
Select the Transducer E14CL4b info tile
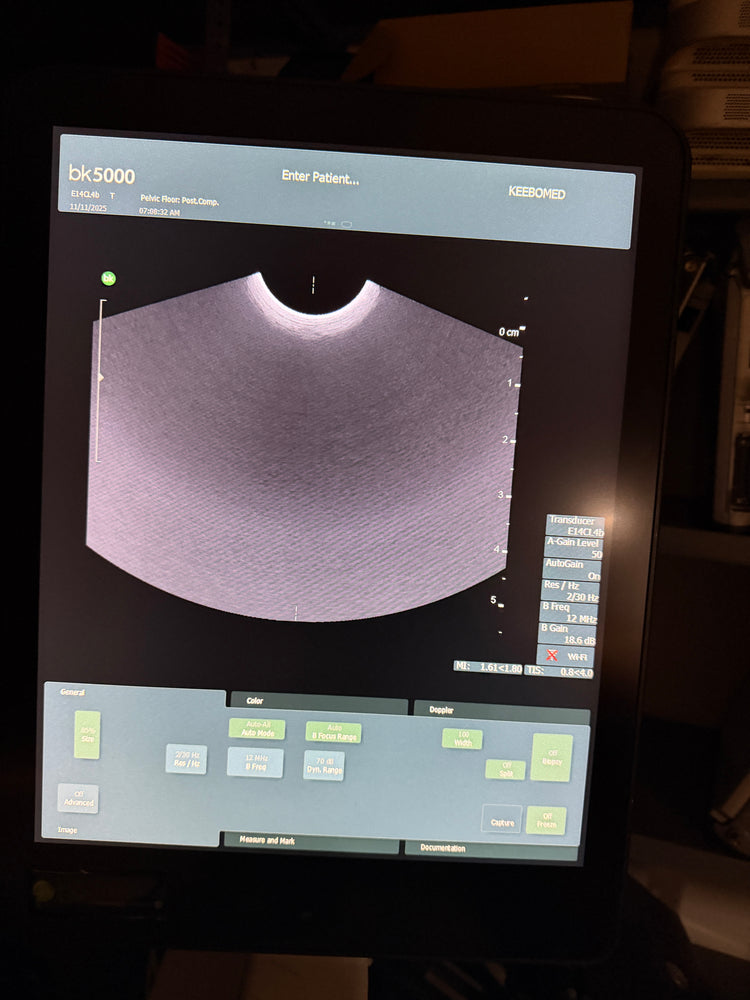[574, 526]
